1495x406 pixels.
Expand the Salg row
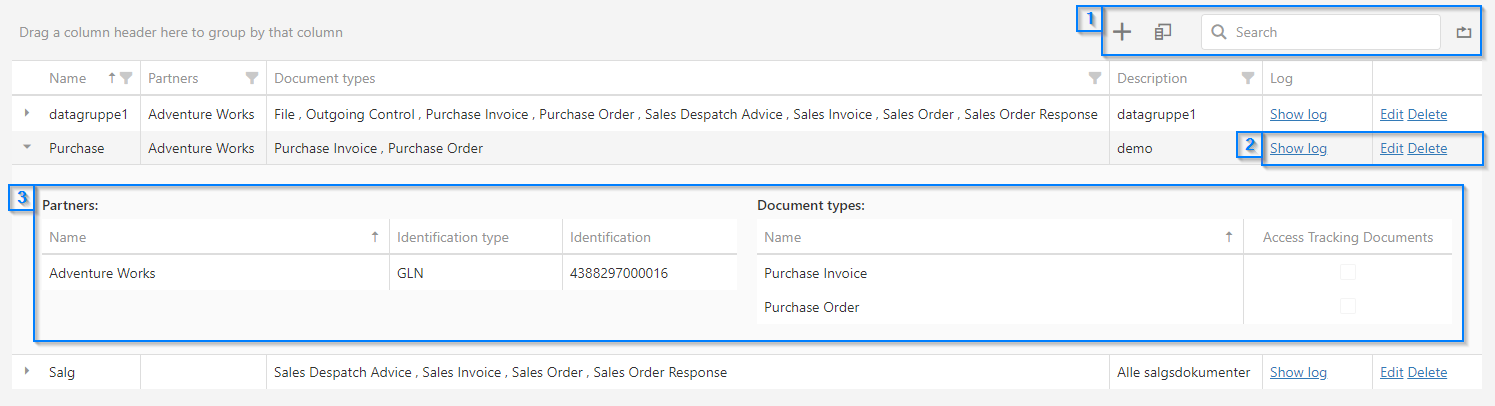(x=27, y=372)
